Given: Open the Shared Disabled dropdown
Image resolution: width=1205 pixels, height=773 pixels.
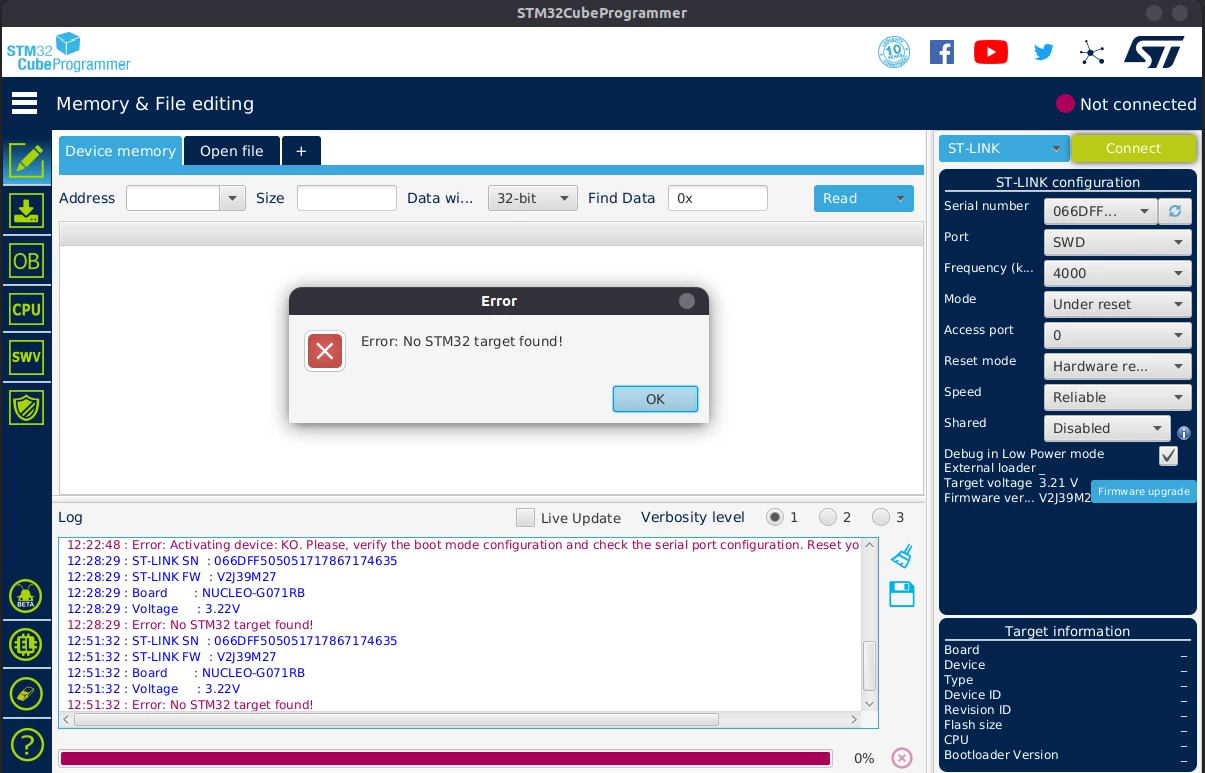Looking at the screenshot, I should [1107, 428].
